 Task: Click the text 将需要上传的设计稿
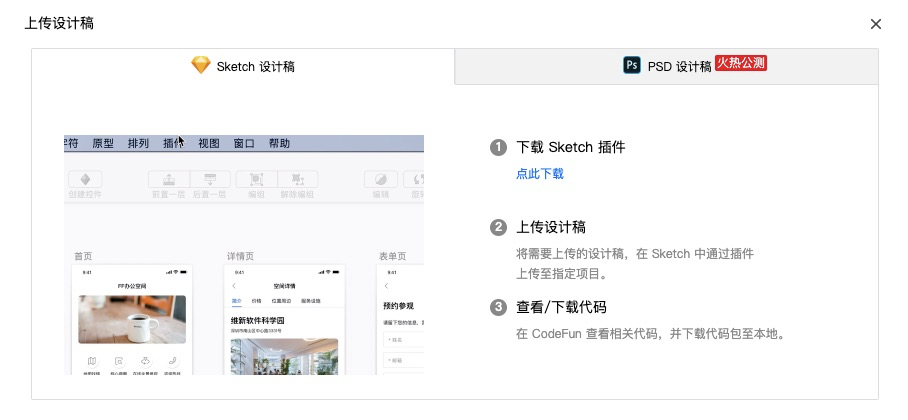(569, 254)
